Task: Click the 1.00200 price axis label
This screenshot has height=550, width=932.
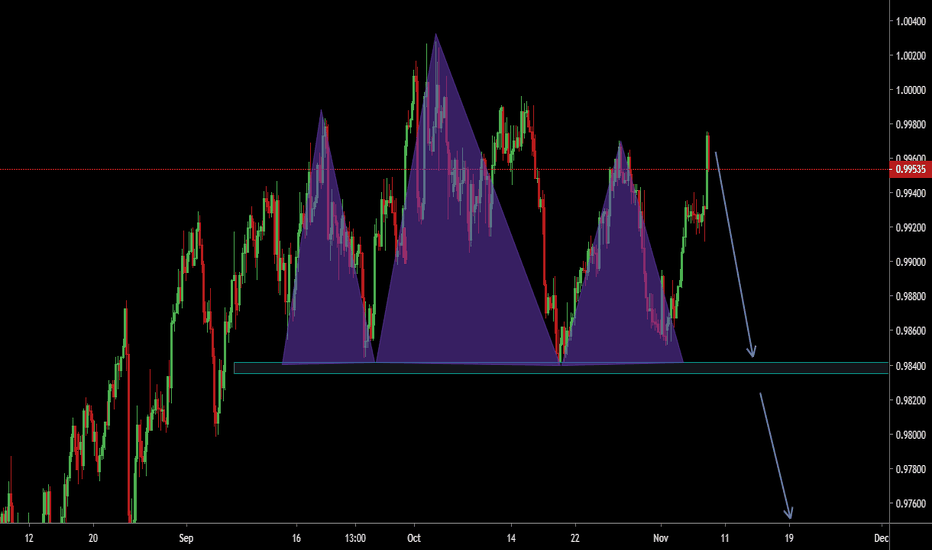Action: pyautogui.click(x=911, y=56)
